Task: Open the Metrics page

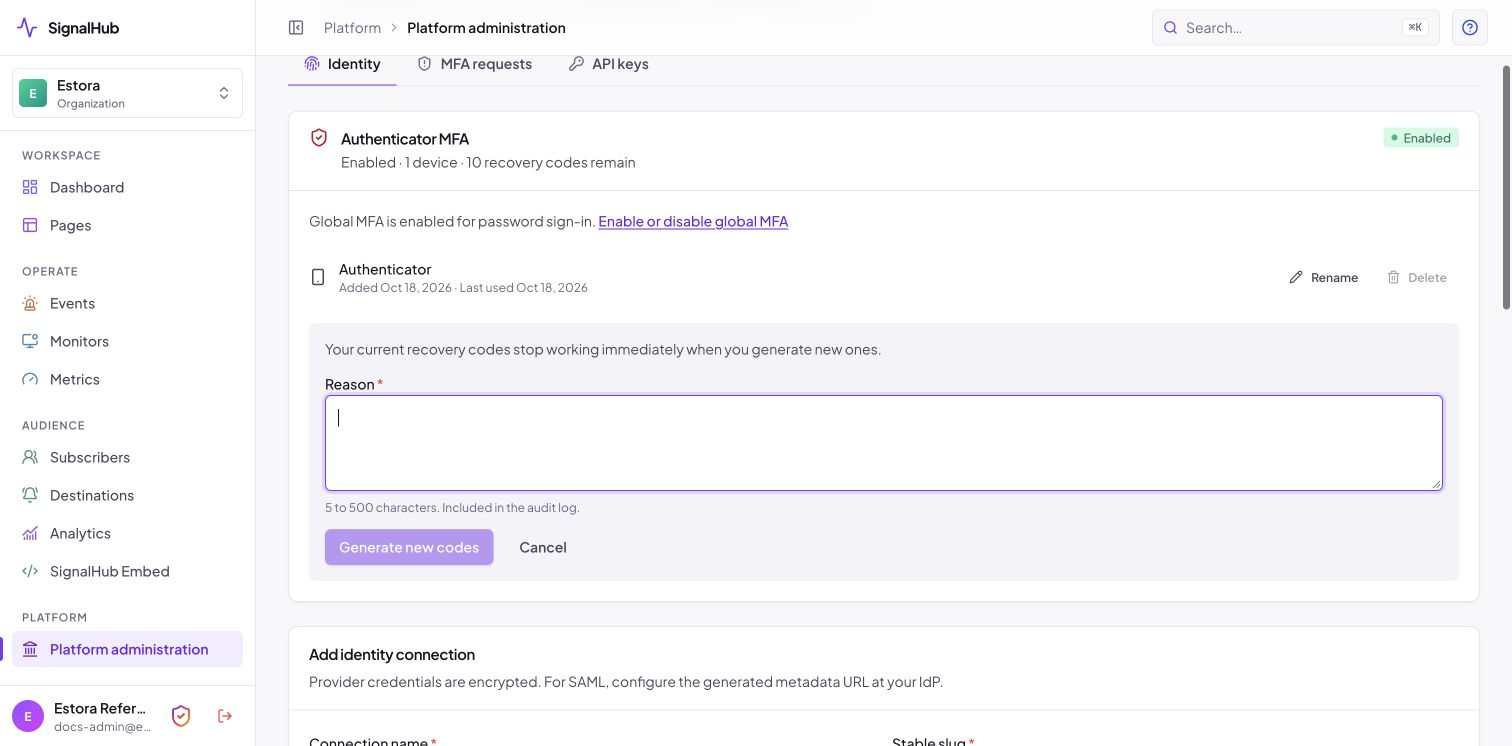Action: click(x=127, y=379)
